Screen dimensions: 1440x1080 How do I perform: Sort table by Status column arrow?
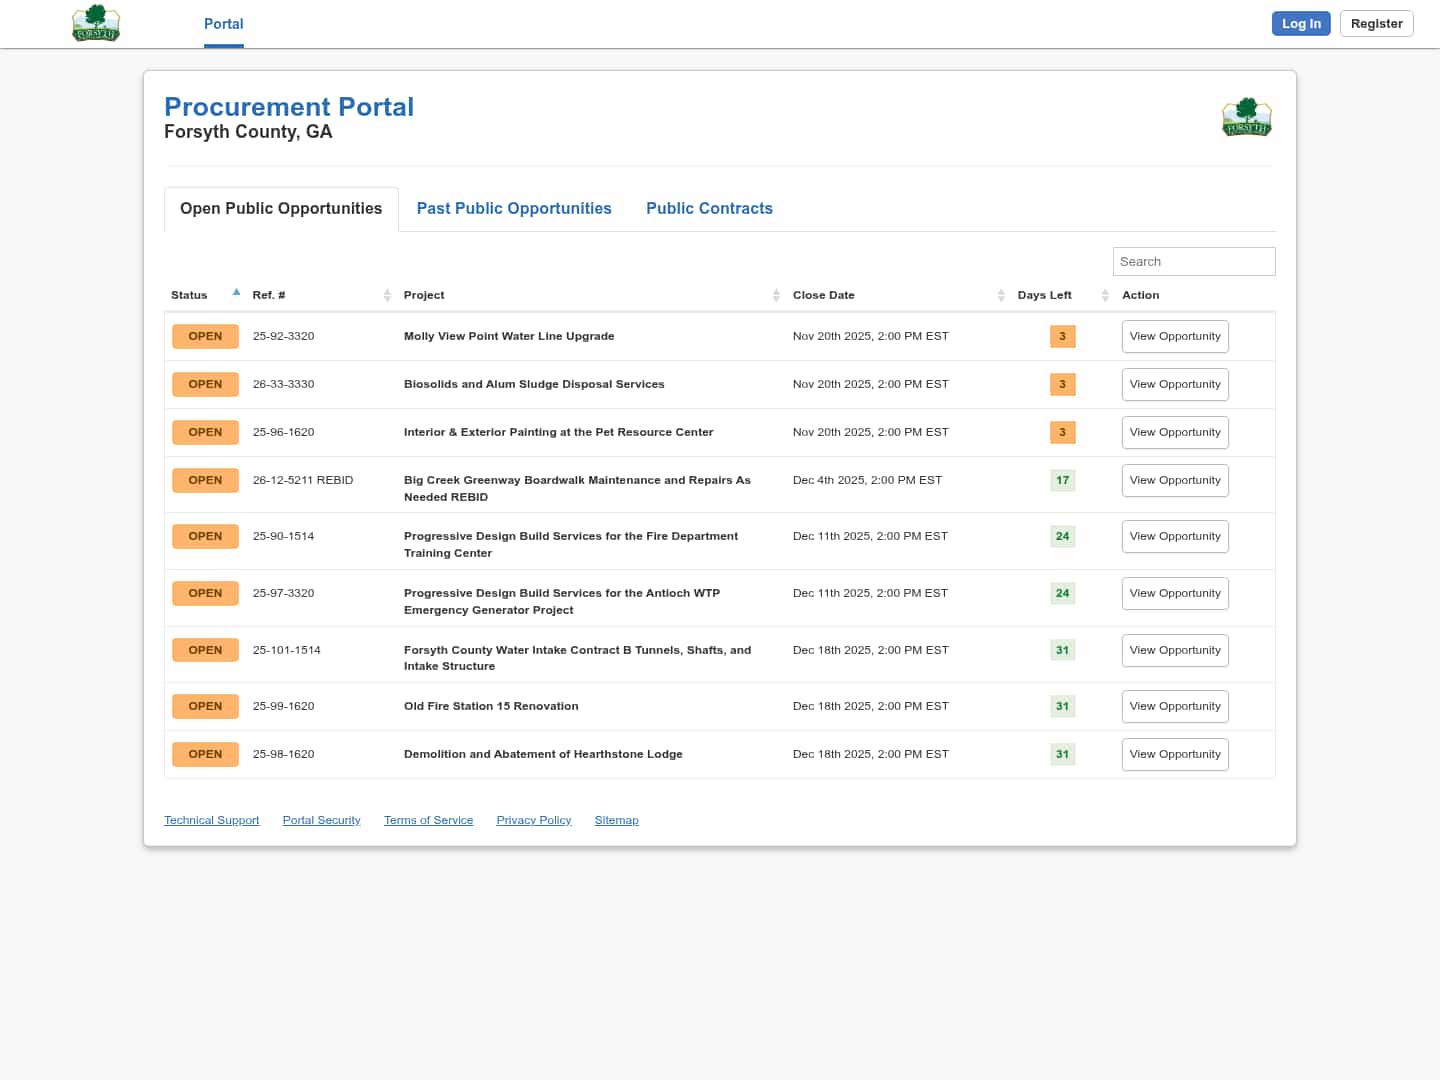(x=236, y=293)
